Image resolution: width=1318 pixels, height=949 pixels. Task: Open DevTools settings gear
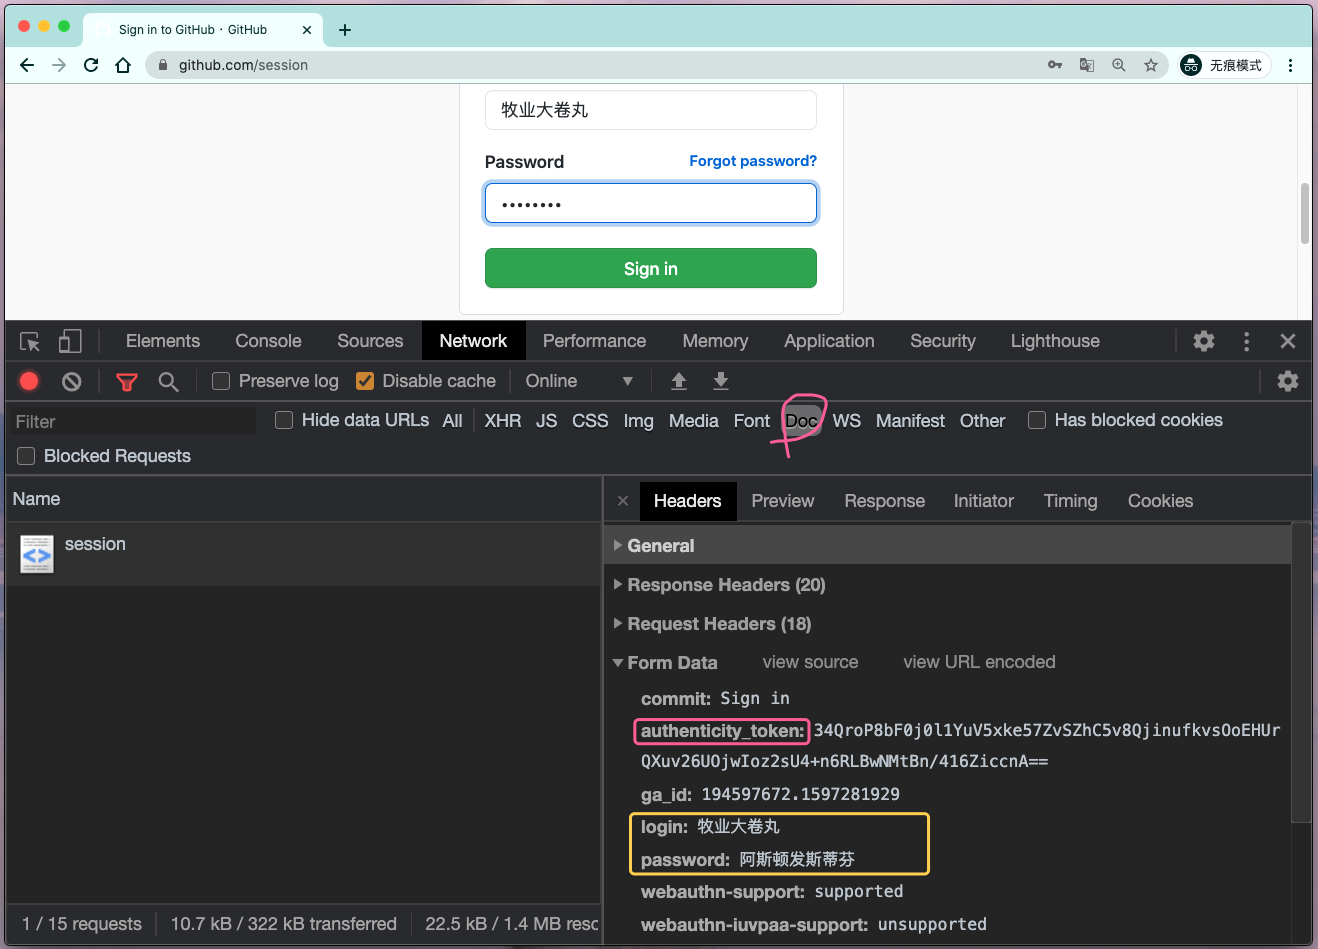(1204, 341)
